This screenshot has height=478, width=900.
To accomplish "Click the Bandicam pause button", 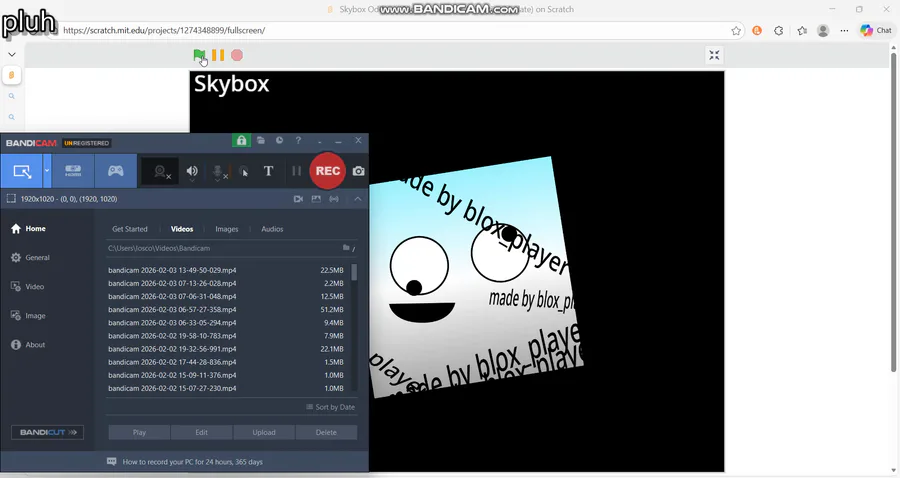I will point(296,171).
